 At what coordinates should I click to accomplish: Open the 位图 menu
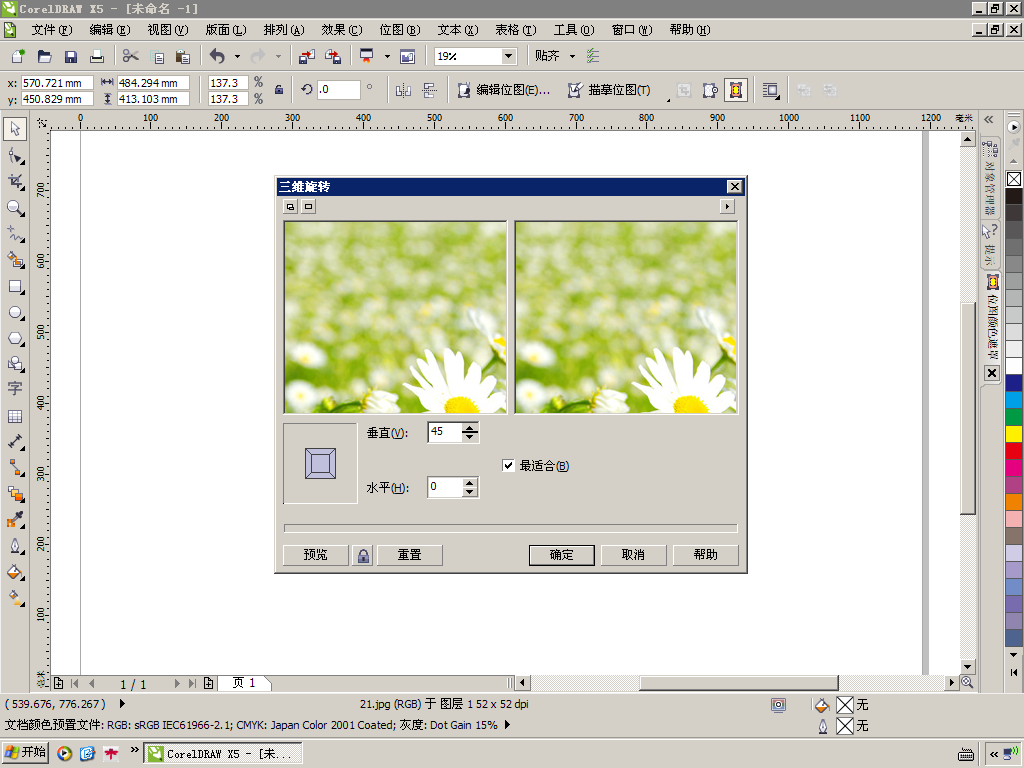click(400, 30)
